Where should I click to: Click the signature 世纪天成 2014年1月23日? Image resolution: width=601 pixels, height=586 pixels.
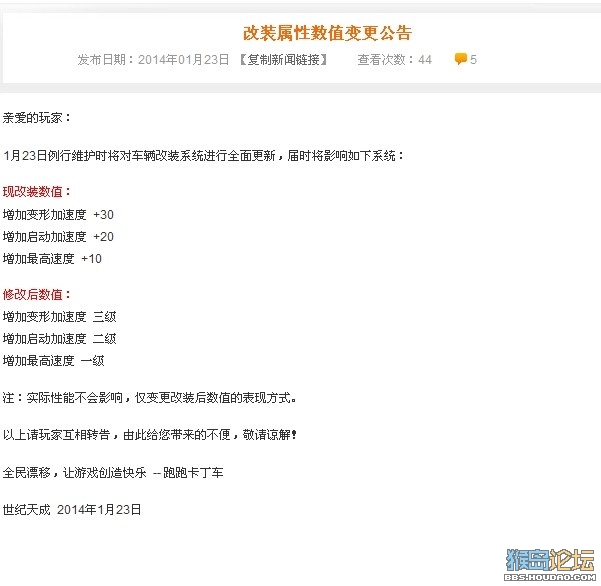tap(72, 509)
